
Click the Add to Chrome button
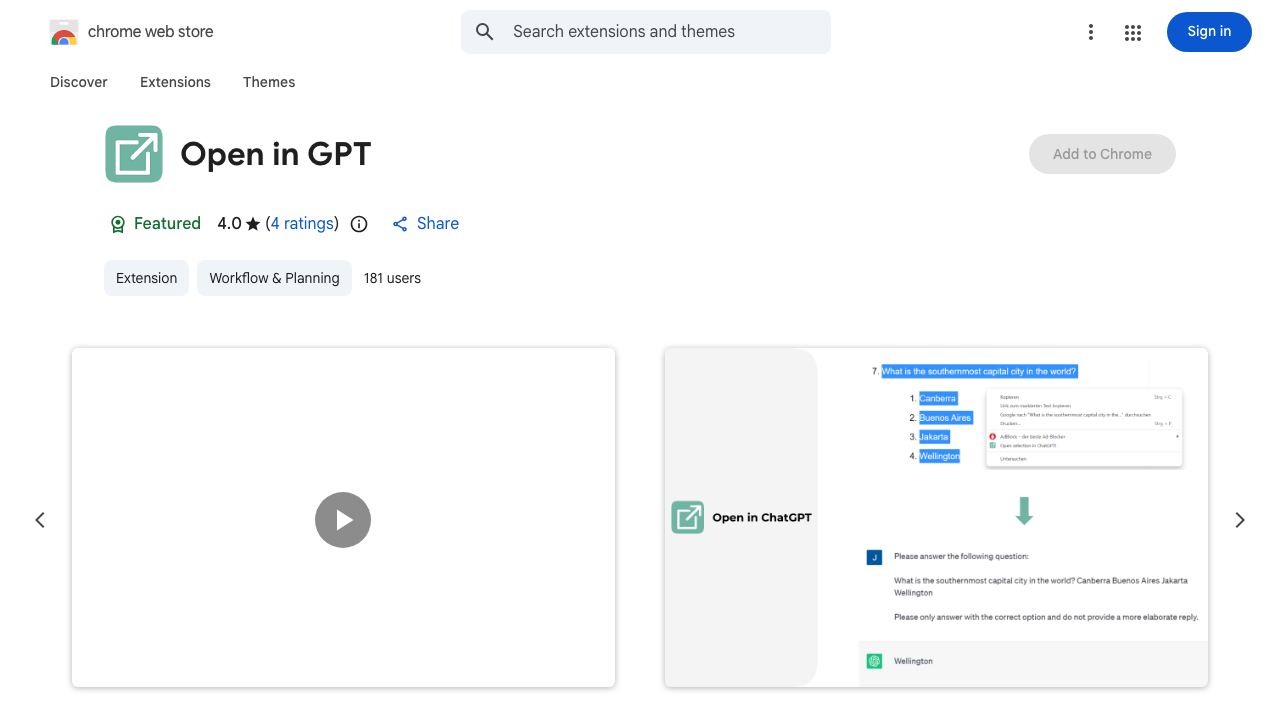[1102, 154]
